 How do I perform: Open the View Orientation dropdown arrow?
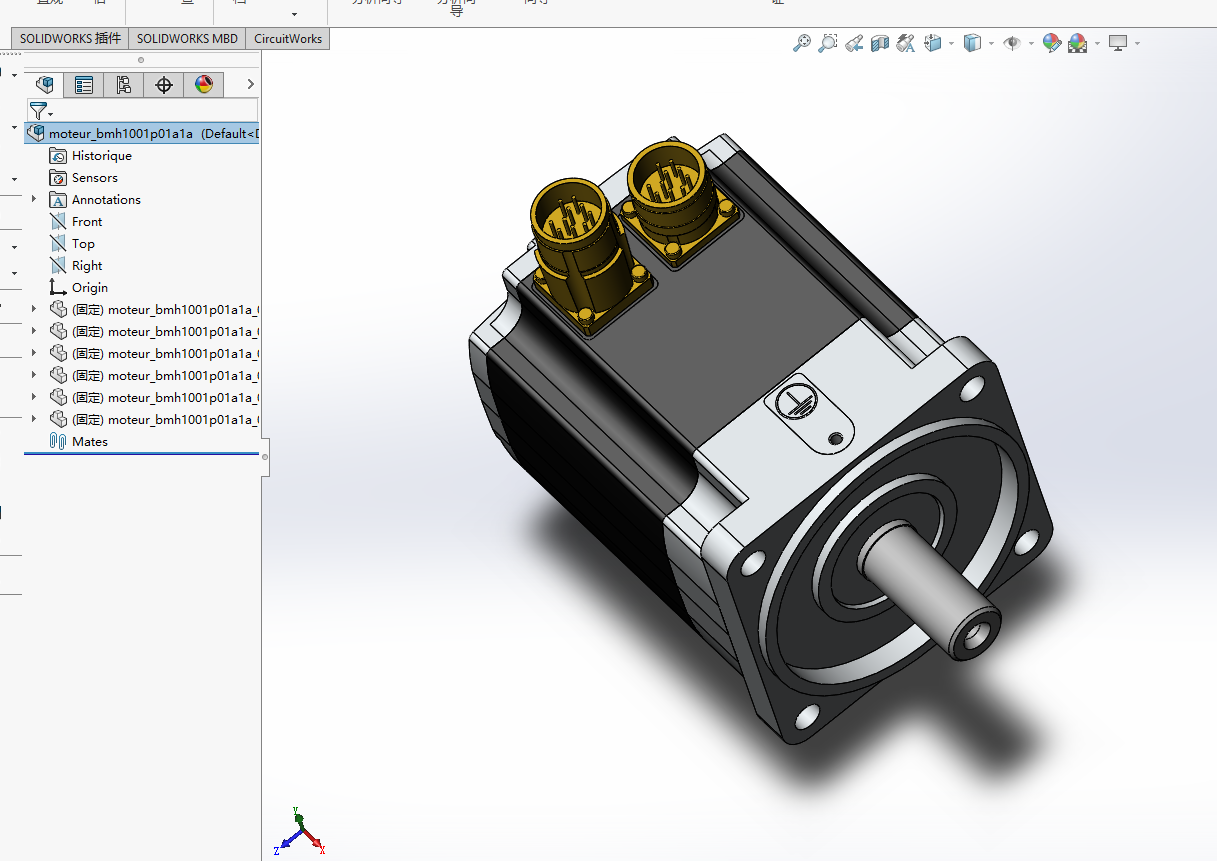950,43
